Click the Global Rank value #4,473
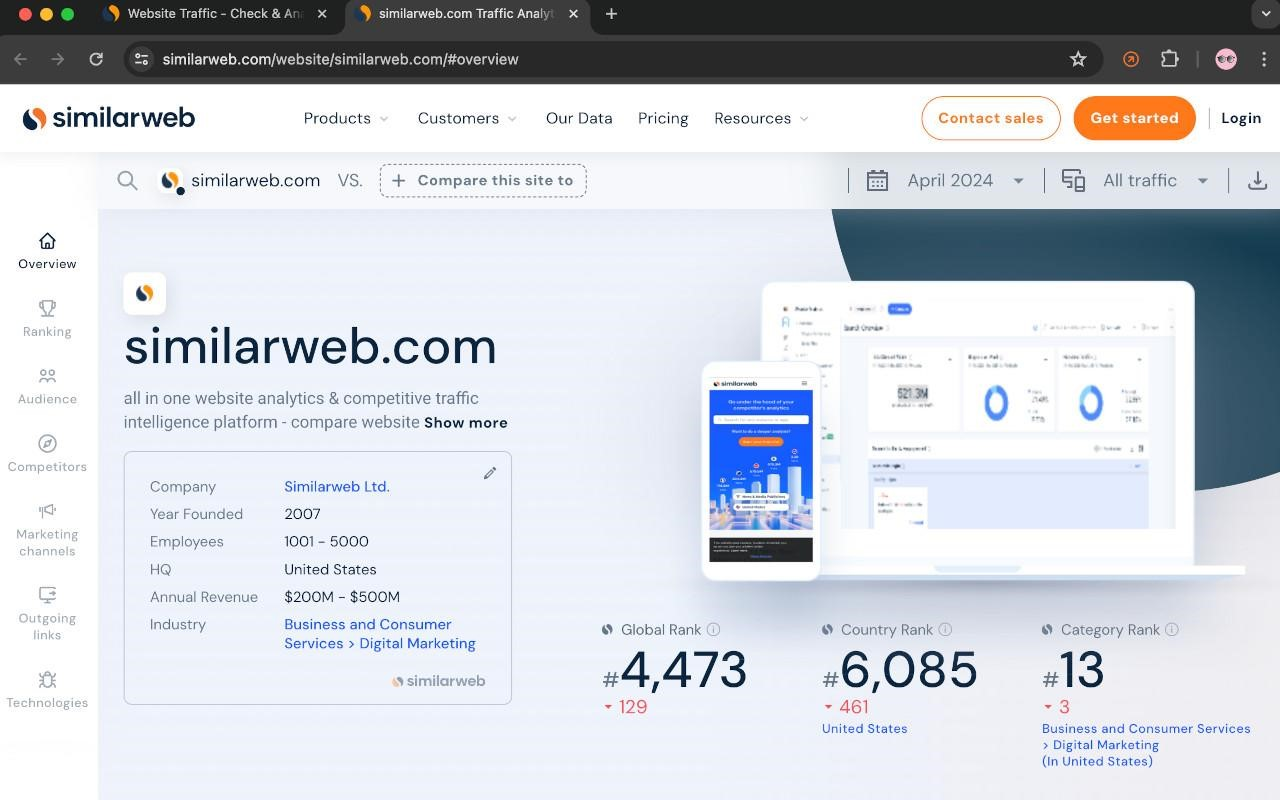Viewport: 1280px width, 800px height. coord(675,670)
